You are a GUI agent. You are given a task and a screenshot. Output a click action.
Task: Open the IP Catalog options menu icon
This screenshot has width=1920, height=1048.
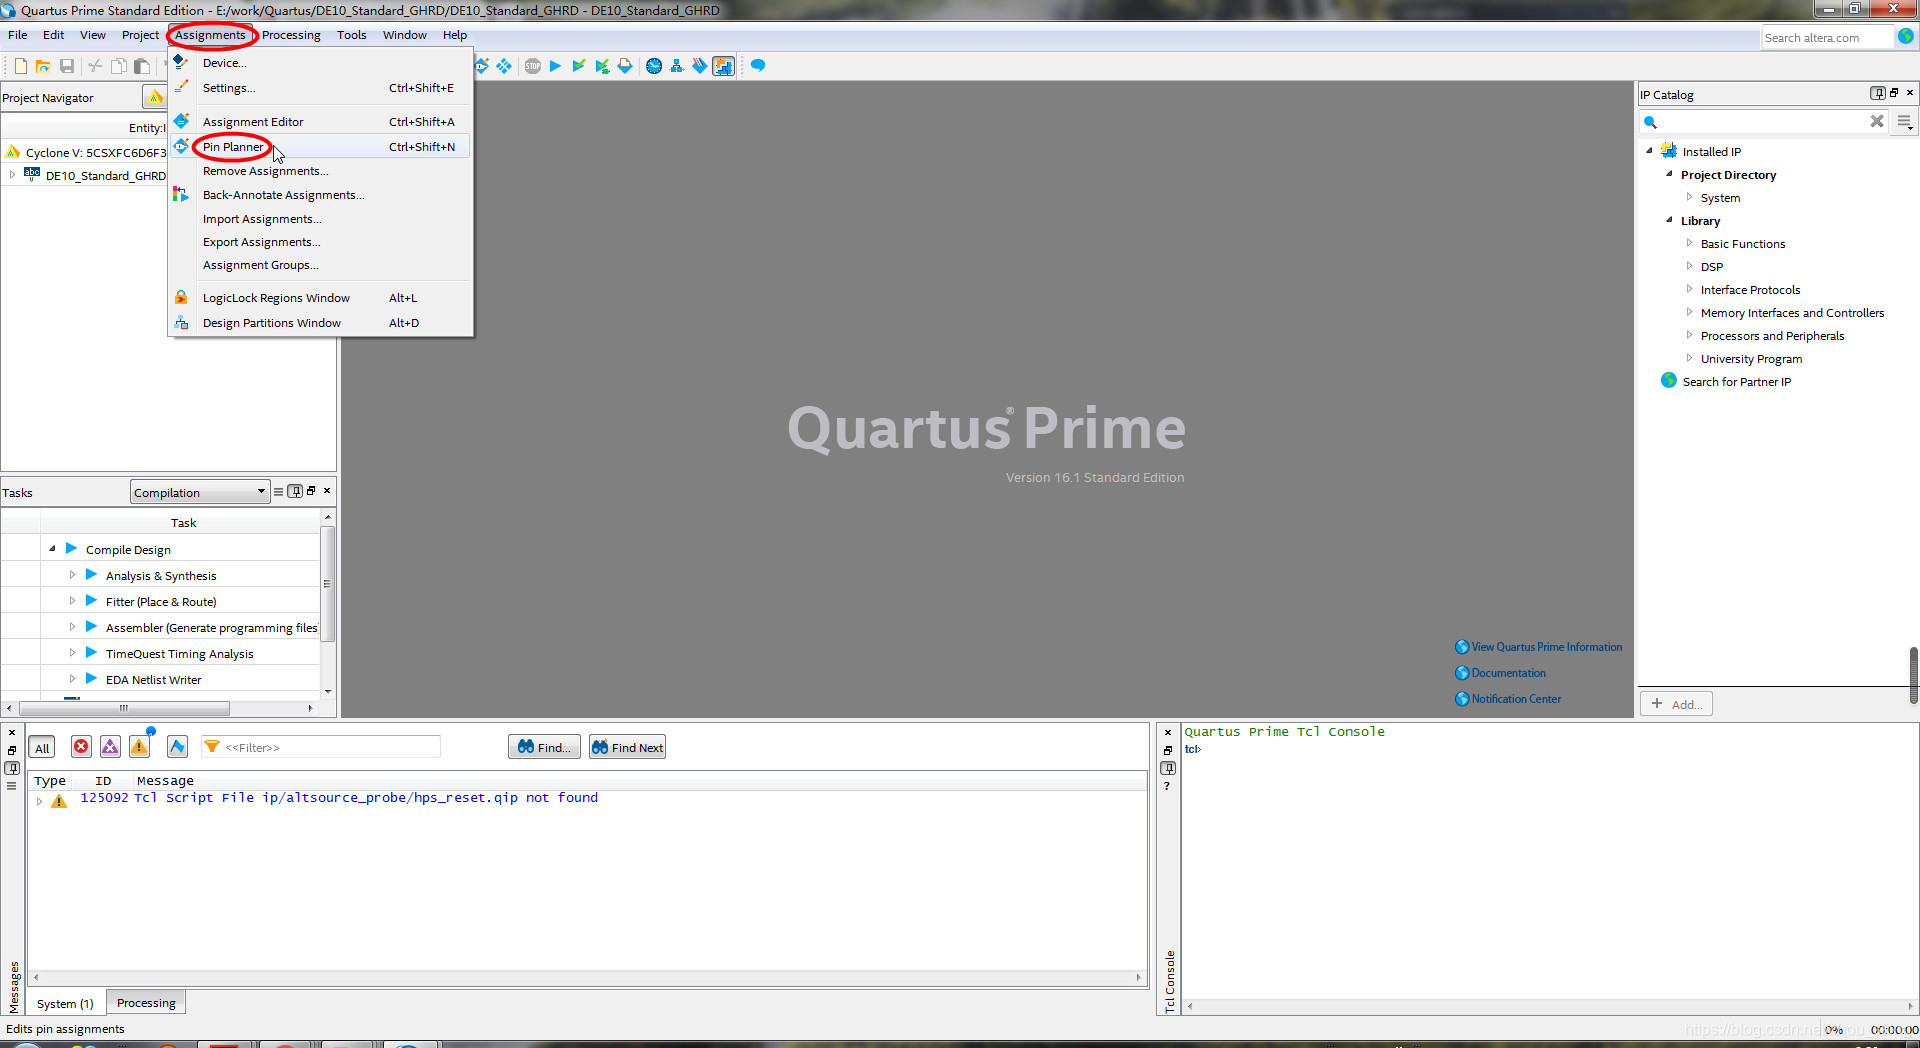pos(1905,122)
